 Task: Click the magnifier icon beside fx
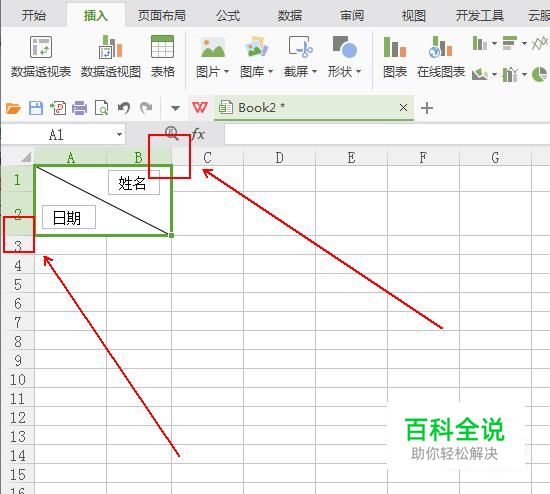coord(172,133)
